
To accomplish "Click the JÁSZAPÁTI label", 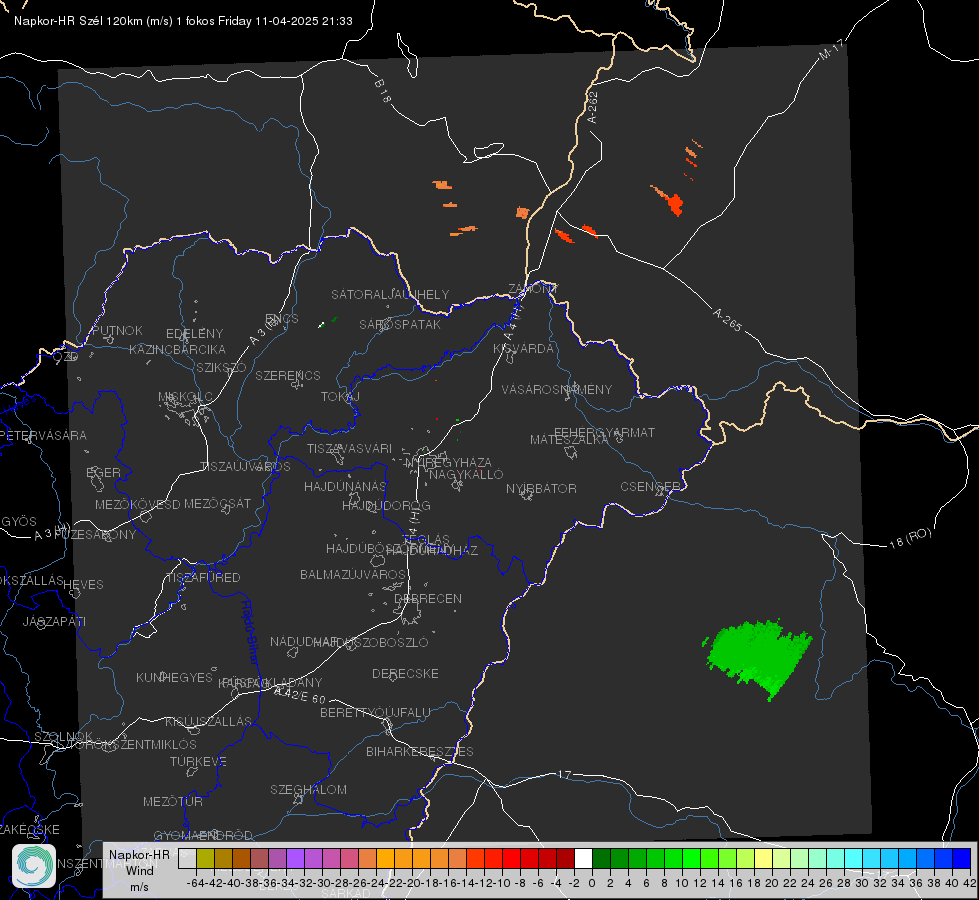I will (x=55, y=621).
